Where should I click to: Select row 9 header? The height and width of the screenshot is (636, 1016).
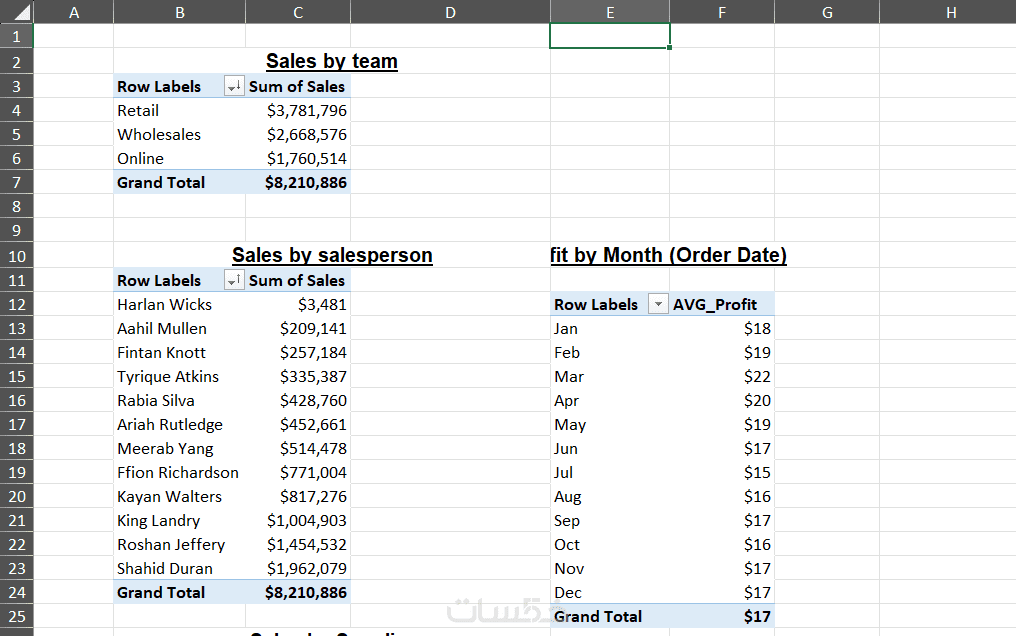click(x=16, y=230)
